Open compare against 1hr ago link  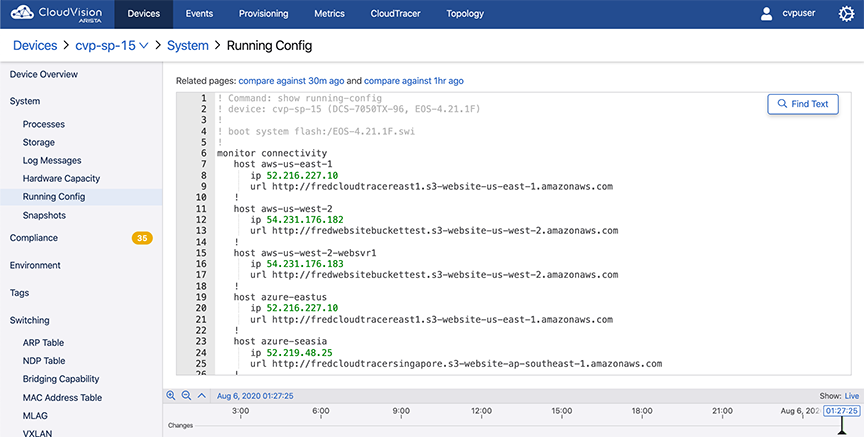(x=414, y=81)
